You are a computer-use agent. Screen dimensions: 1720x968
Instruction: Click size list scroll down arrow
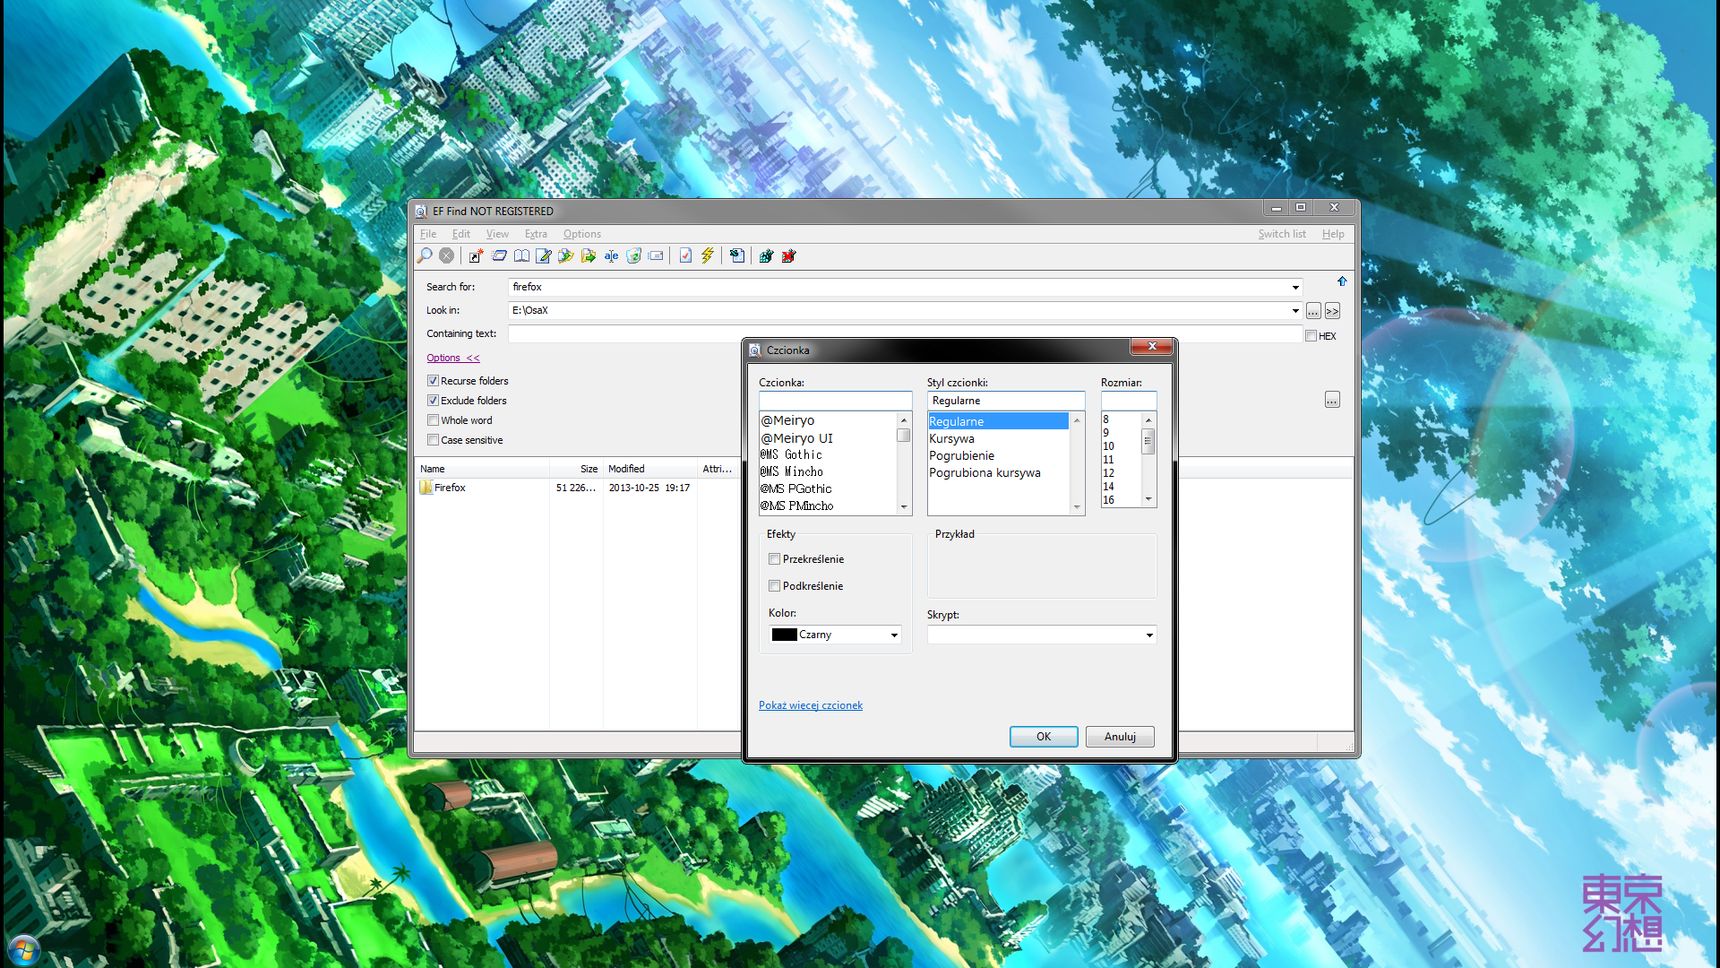[1148, 499]
